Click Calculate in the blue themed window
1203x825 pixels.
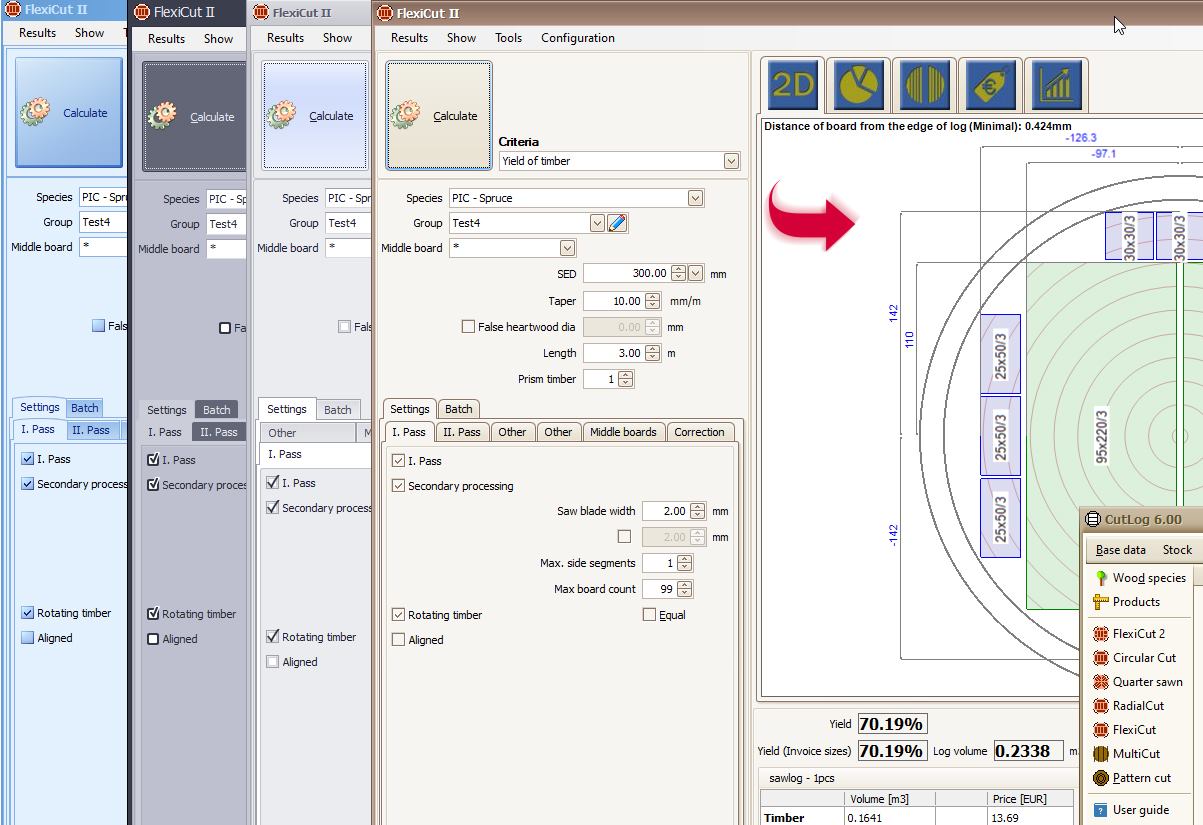[x=69, y=113]
